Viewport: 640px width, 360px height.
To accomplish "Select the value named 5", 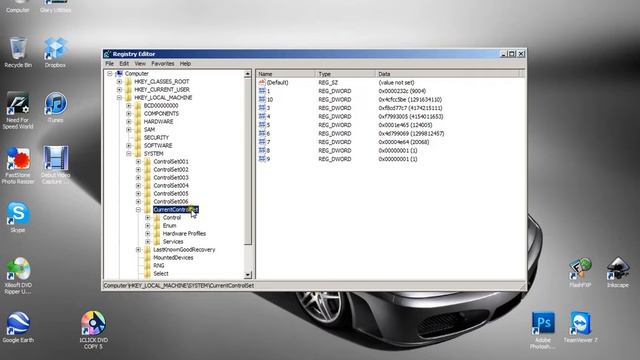I will pyautogui.click(x=268, y=125).
